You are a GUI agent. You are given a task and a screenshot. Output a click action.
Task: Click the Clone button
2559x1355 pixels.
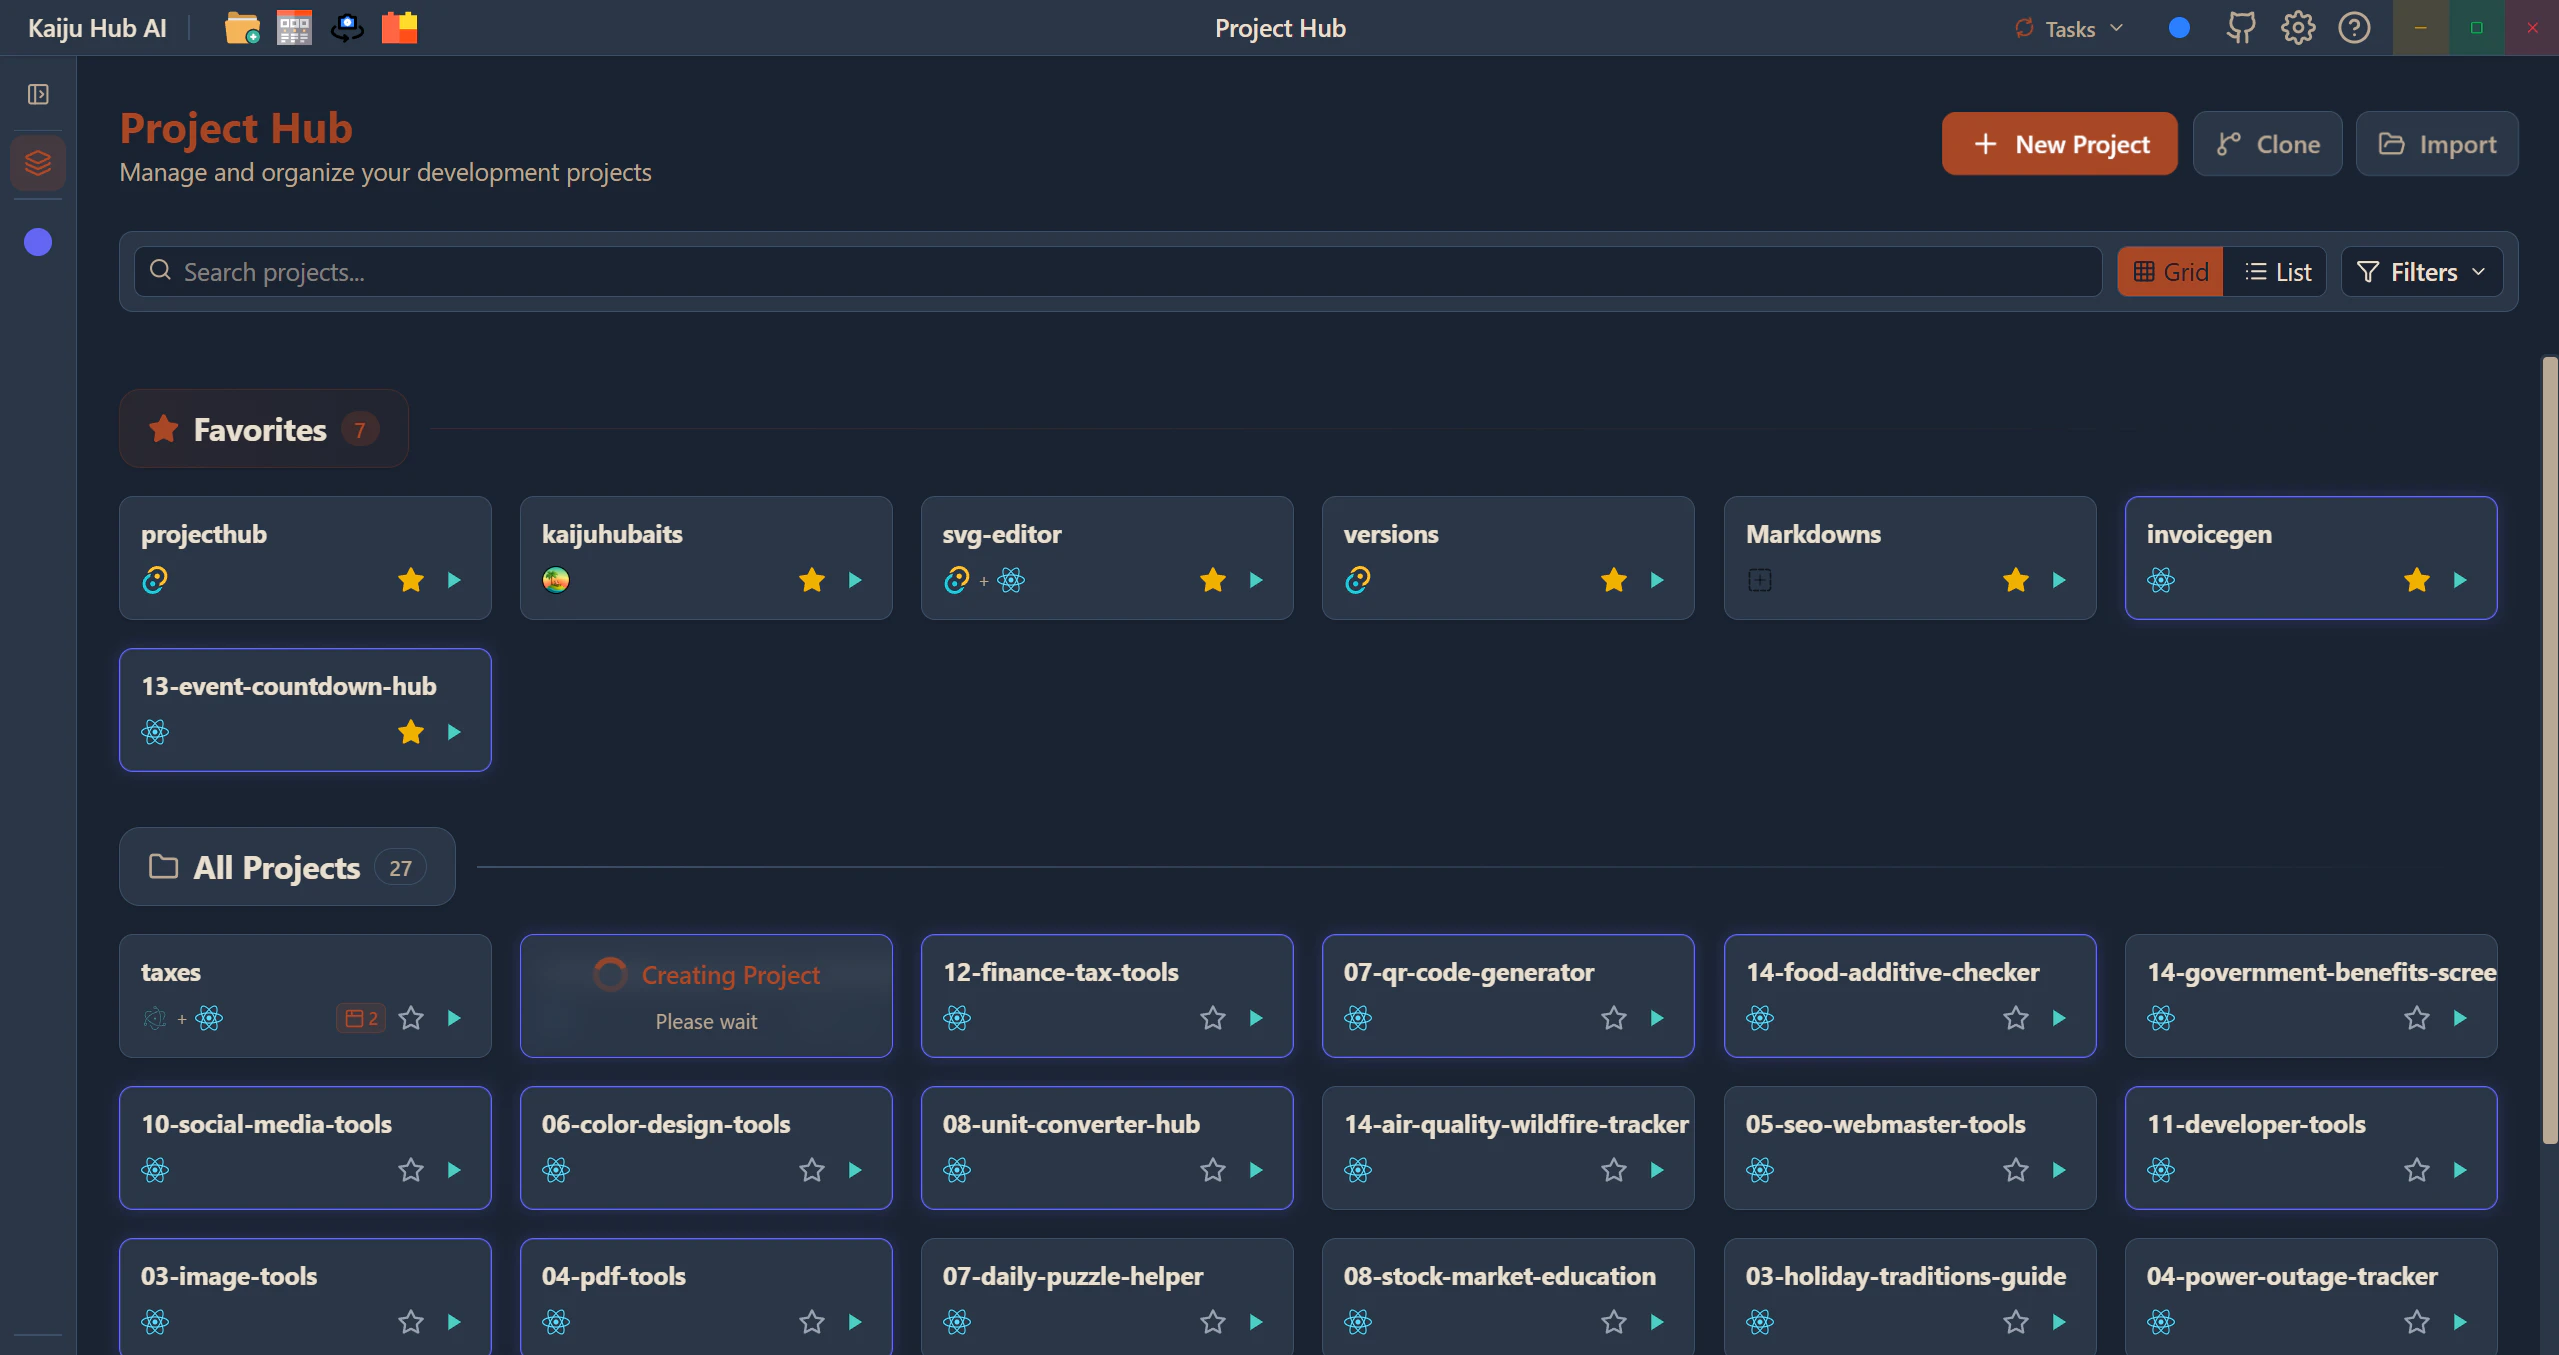click(2267, 144)
